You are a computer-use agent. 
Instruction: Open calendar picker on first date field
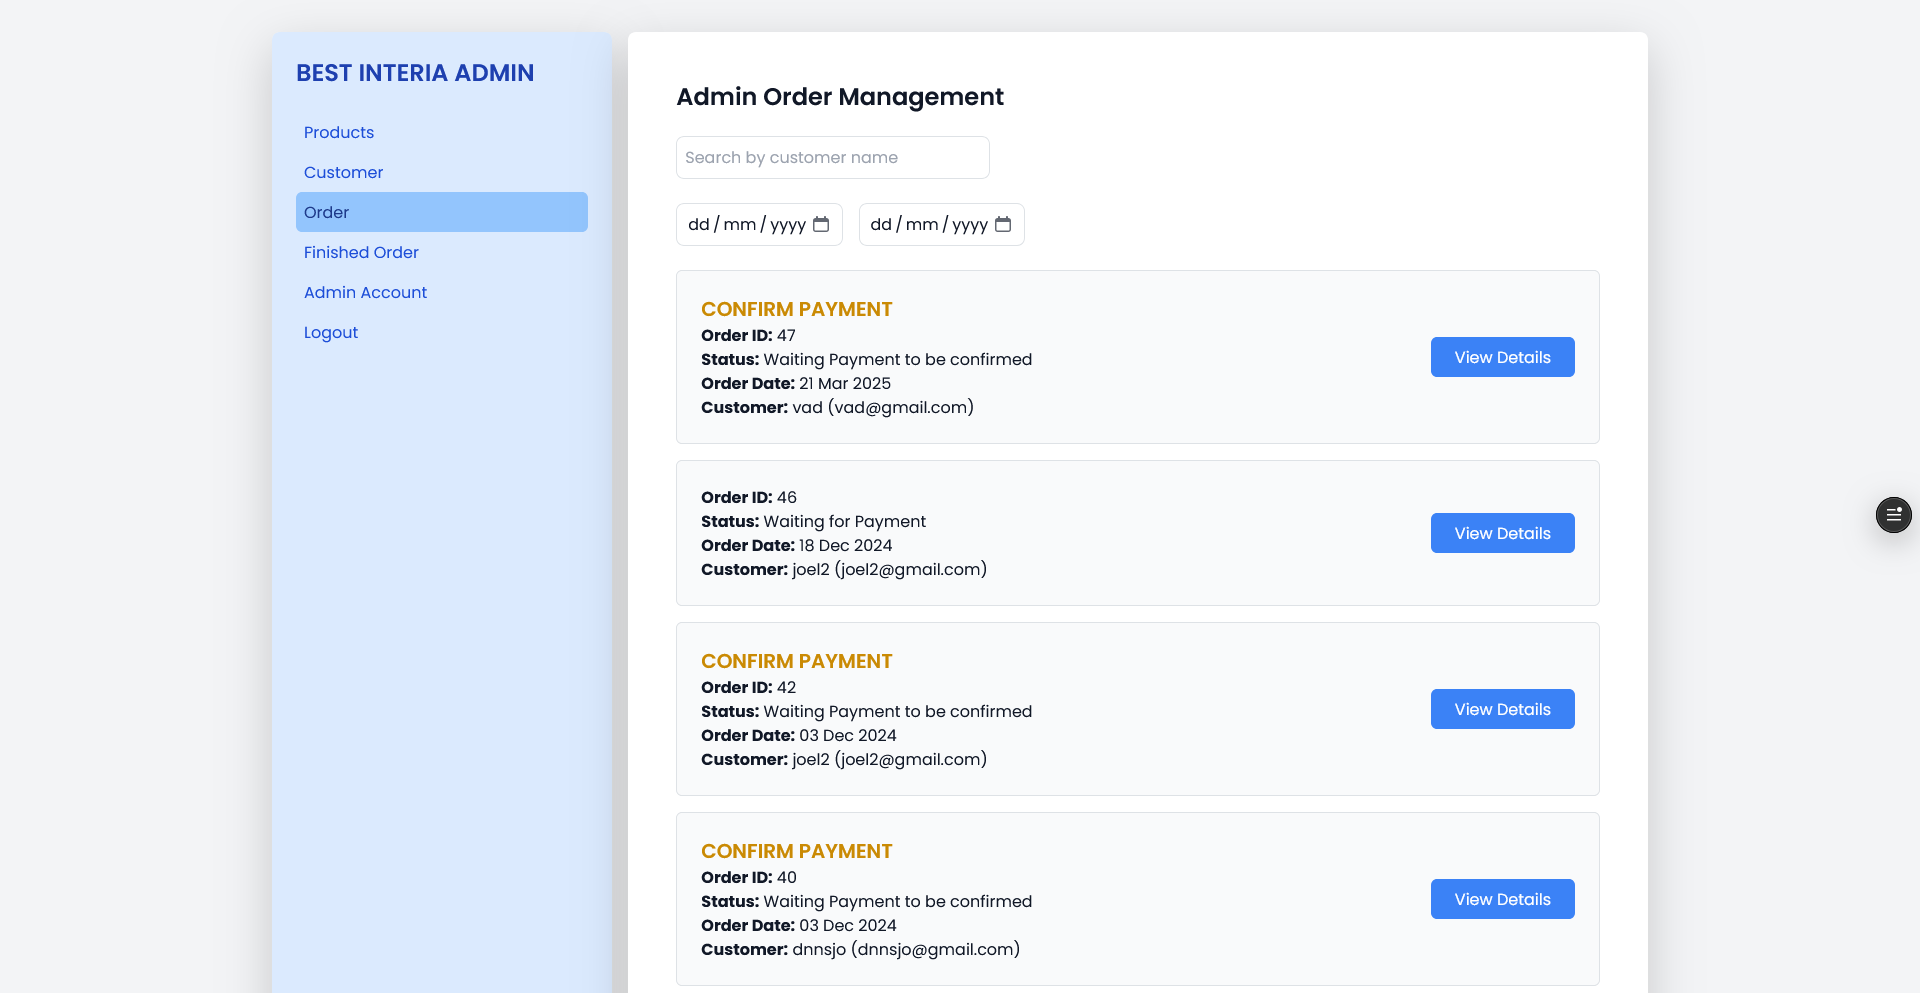click(821, 224)
